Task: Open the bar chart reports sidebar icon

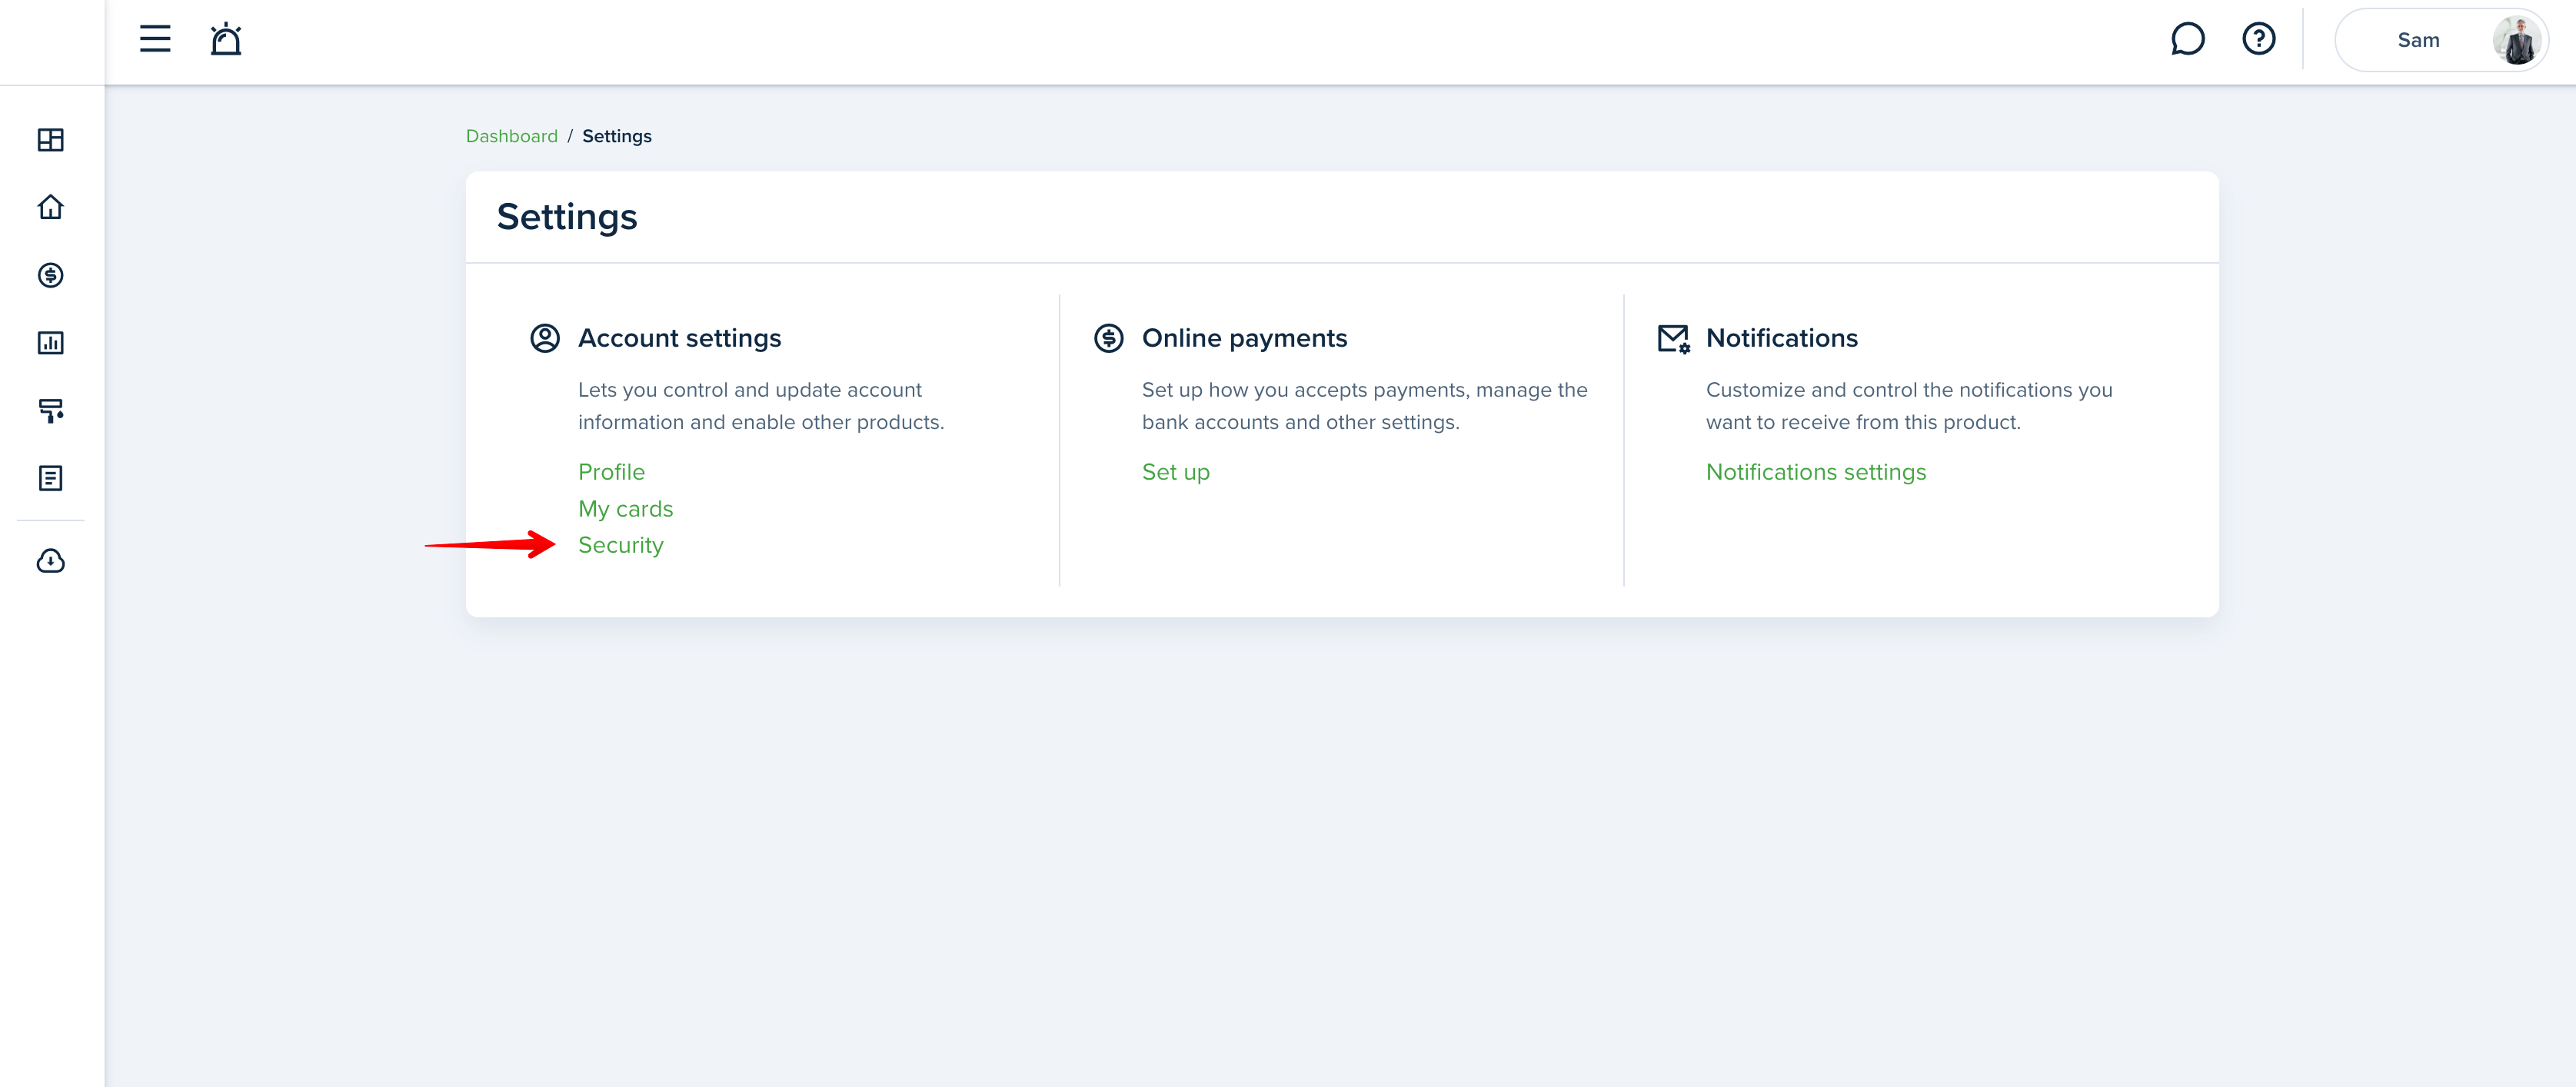Action: [51, 343]
